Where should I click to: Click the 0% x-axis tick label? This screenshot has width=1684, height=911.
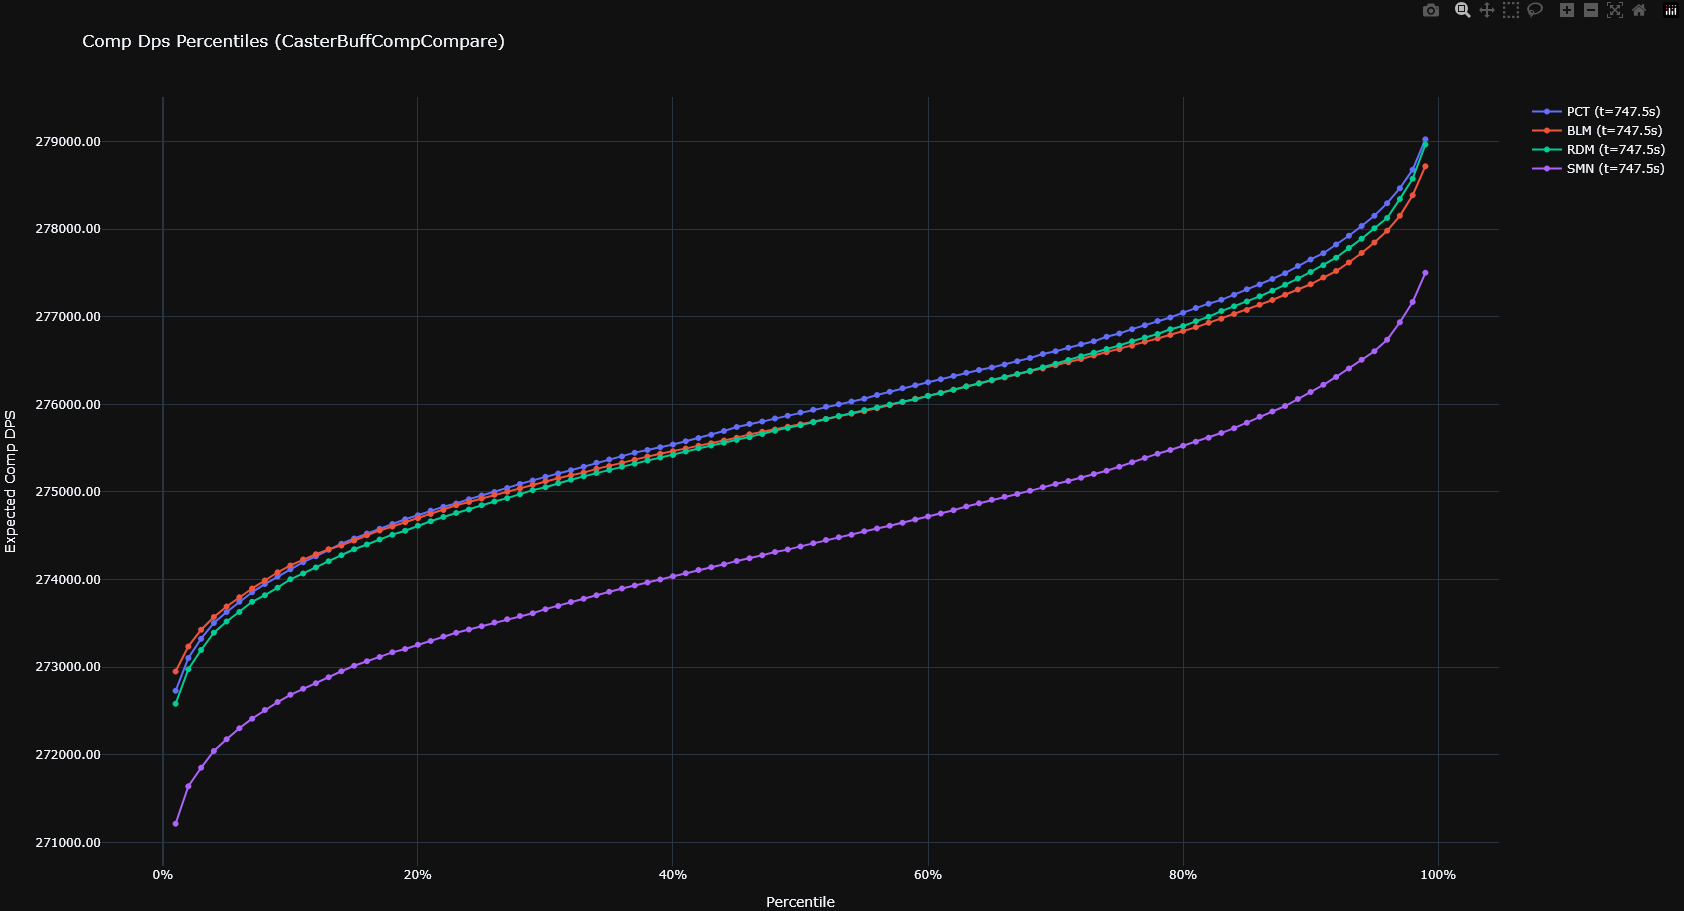[163, 875]
